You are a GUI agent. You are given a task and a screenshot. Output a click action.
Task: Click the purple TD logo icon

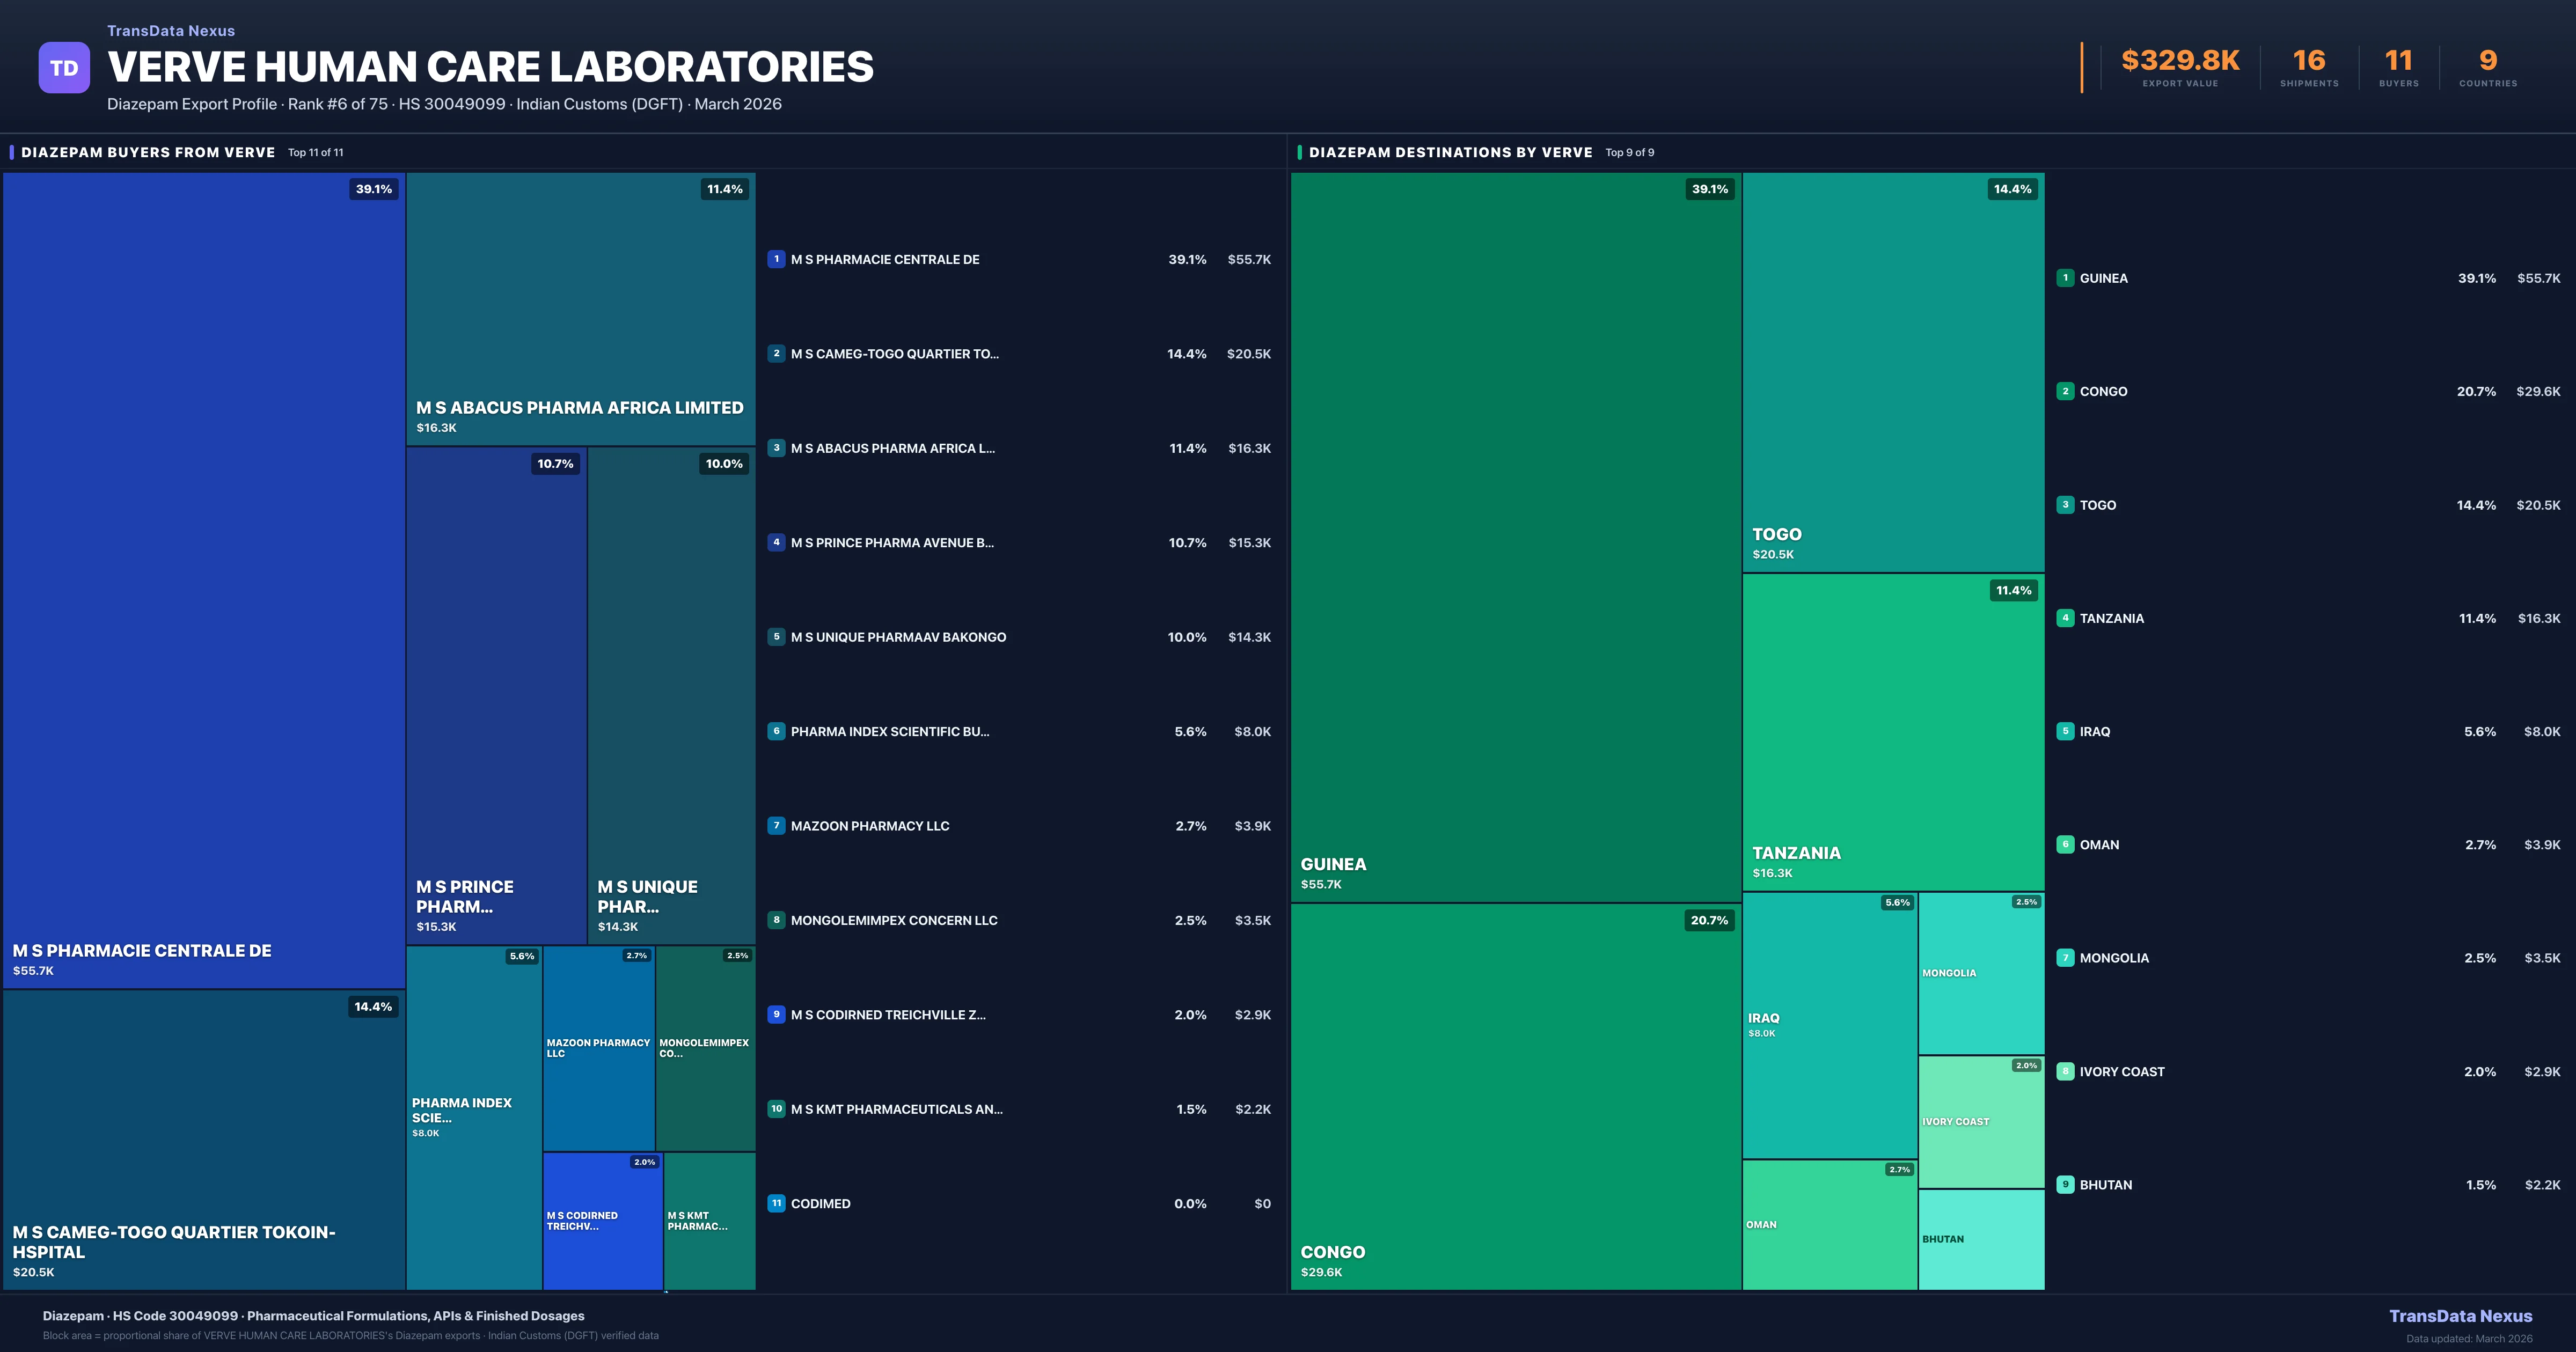[64, 68]
